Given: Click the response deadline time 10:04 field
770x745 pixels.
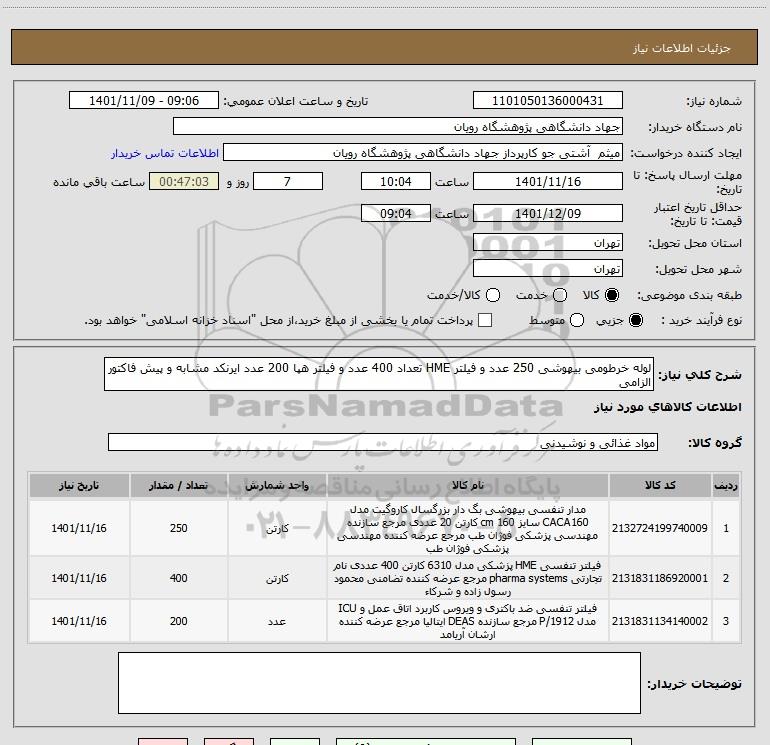Looking at the screenshot, I should (x=396, y=182).
